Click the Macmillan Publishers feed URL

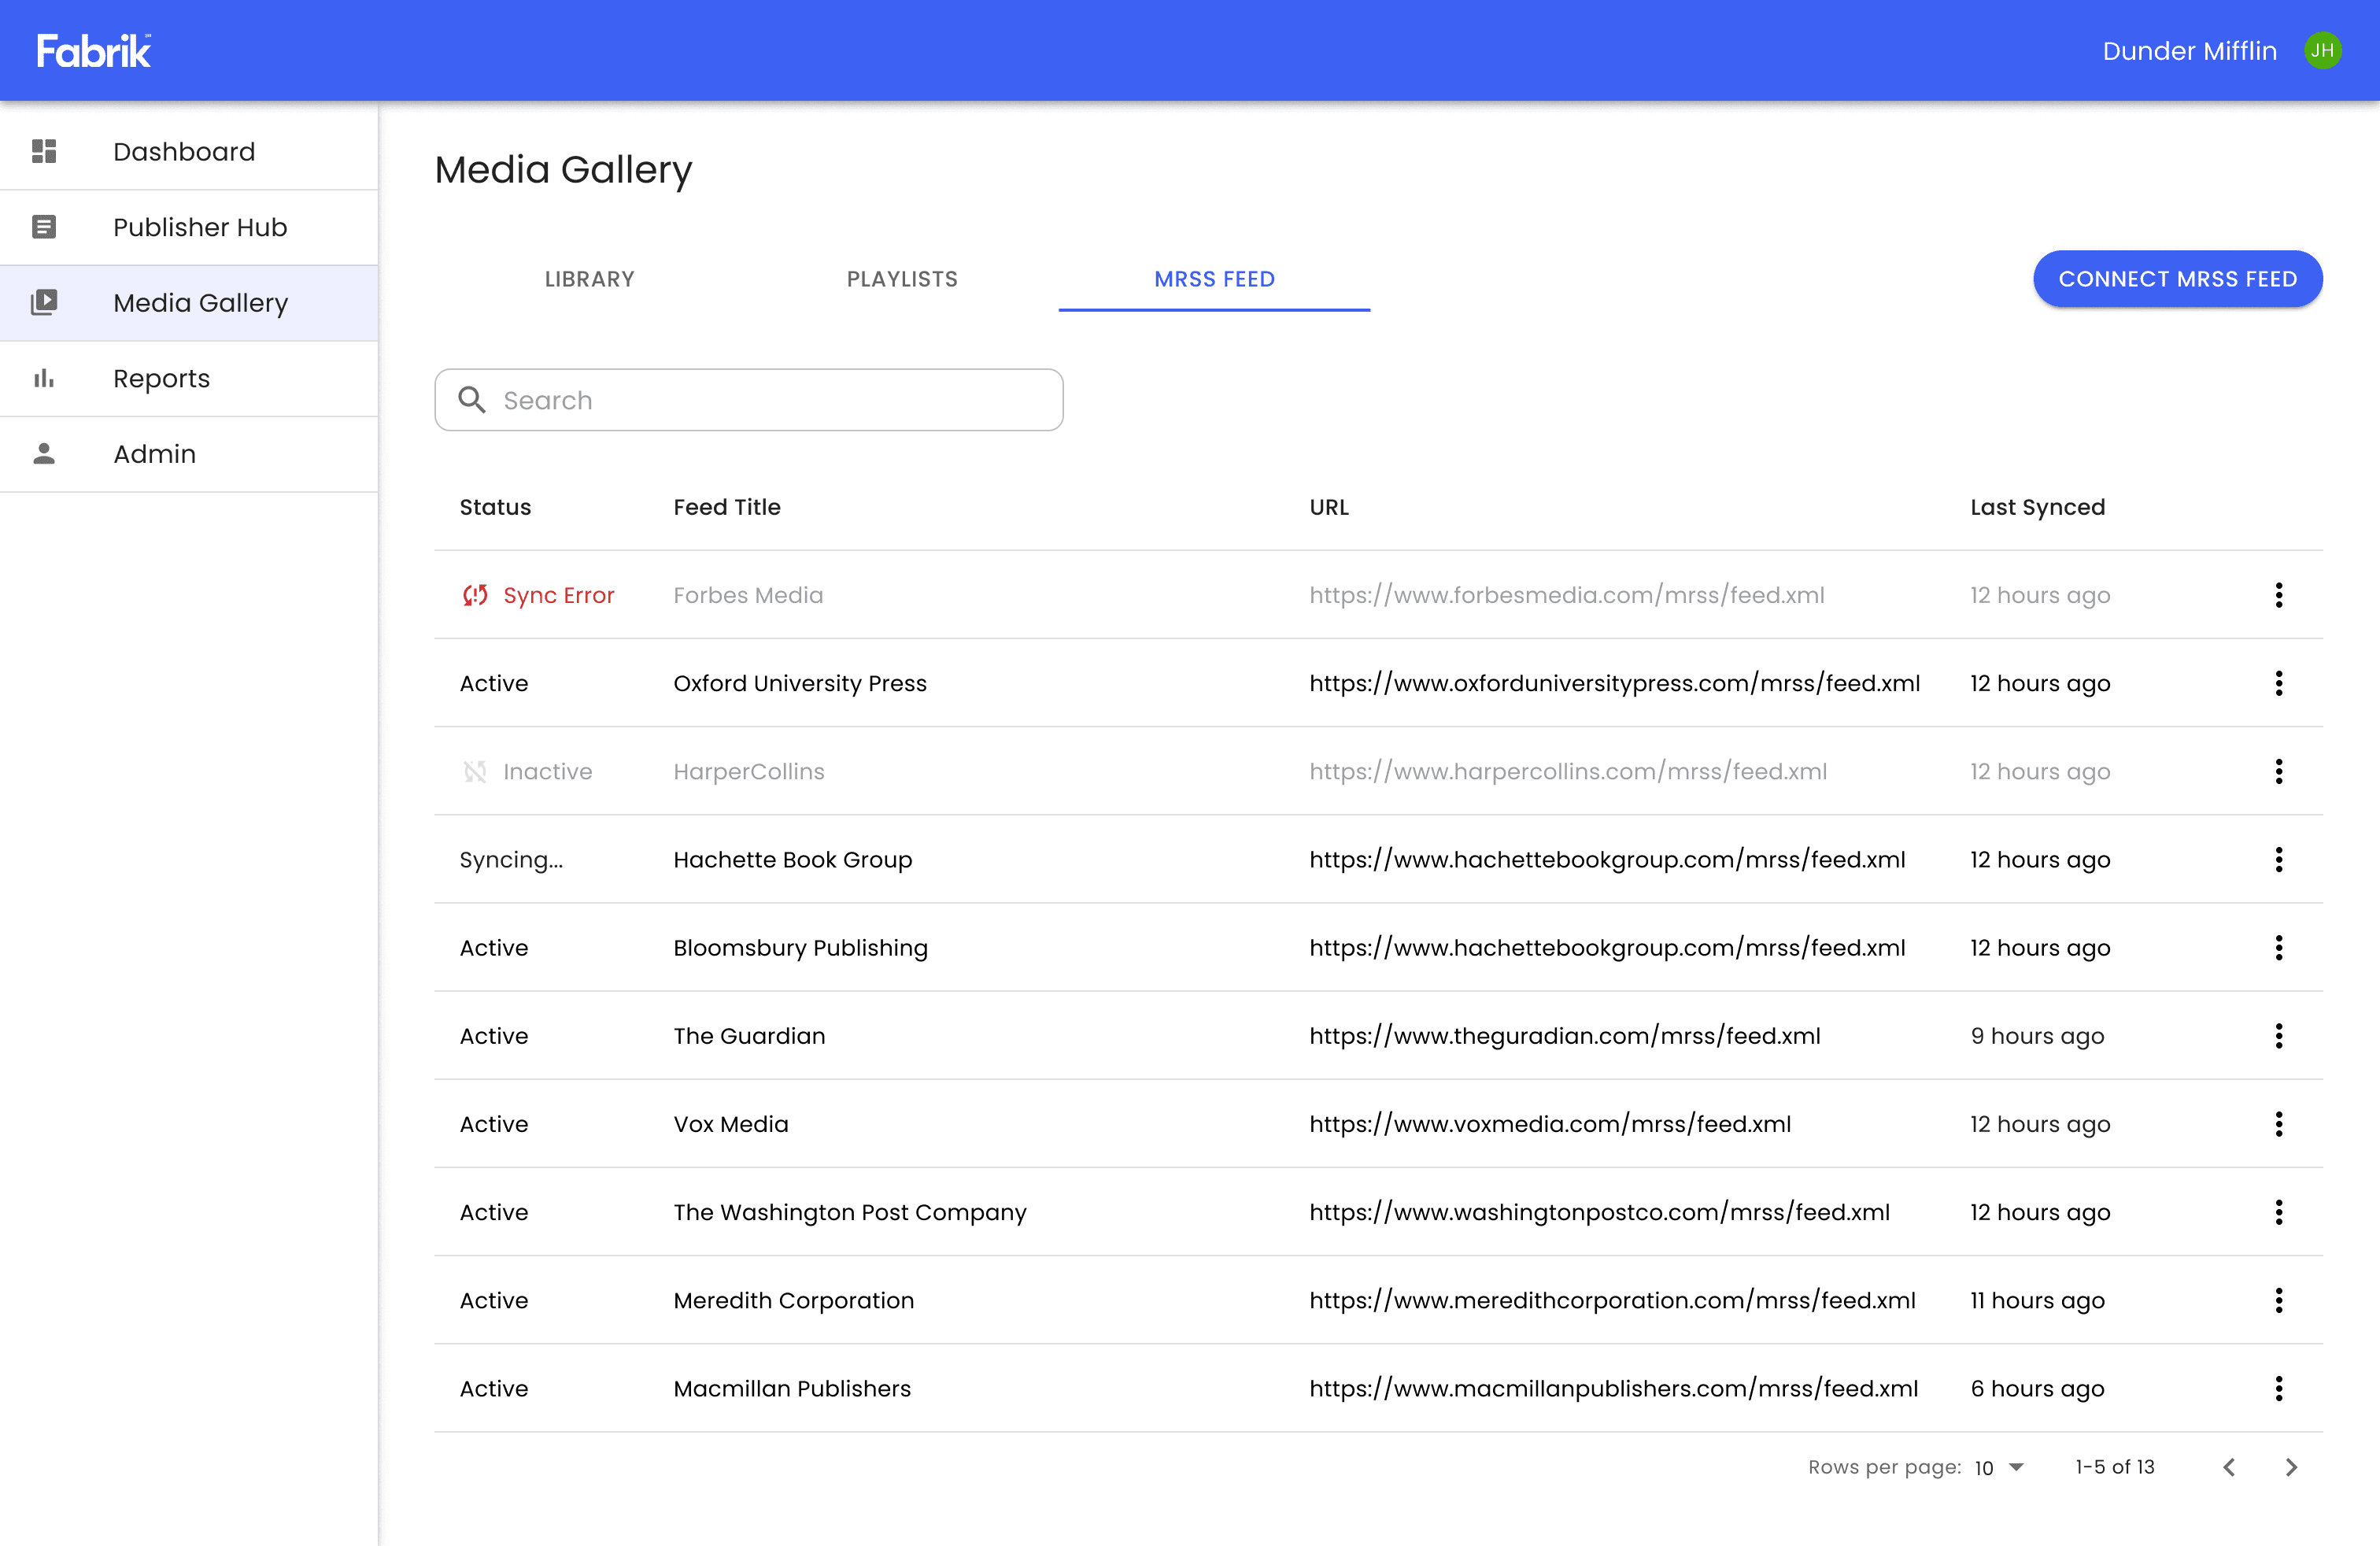tap(1614, 1388)
